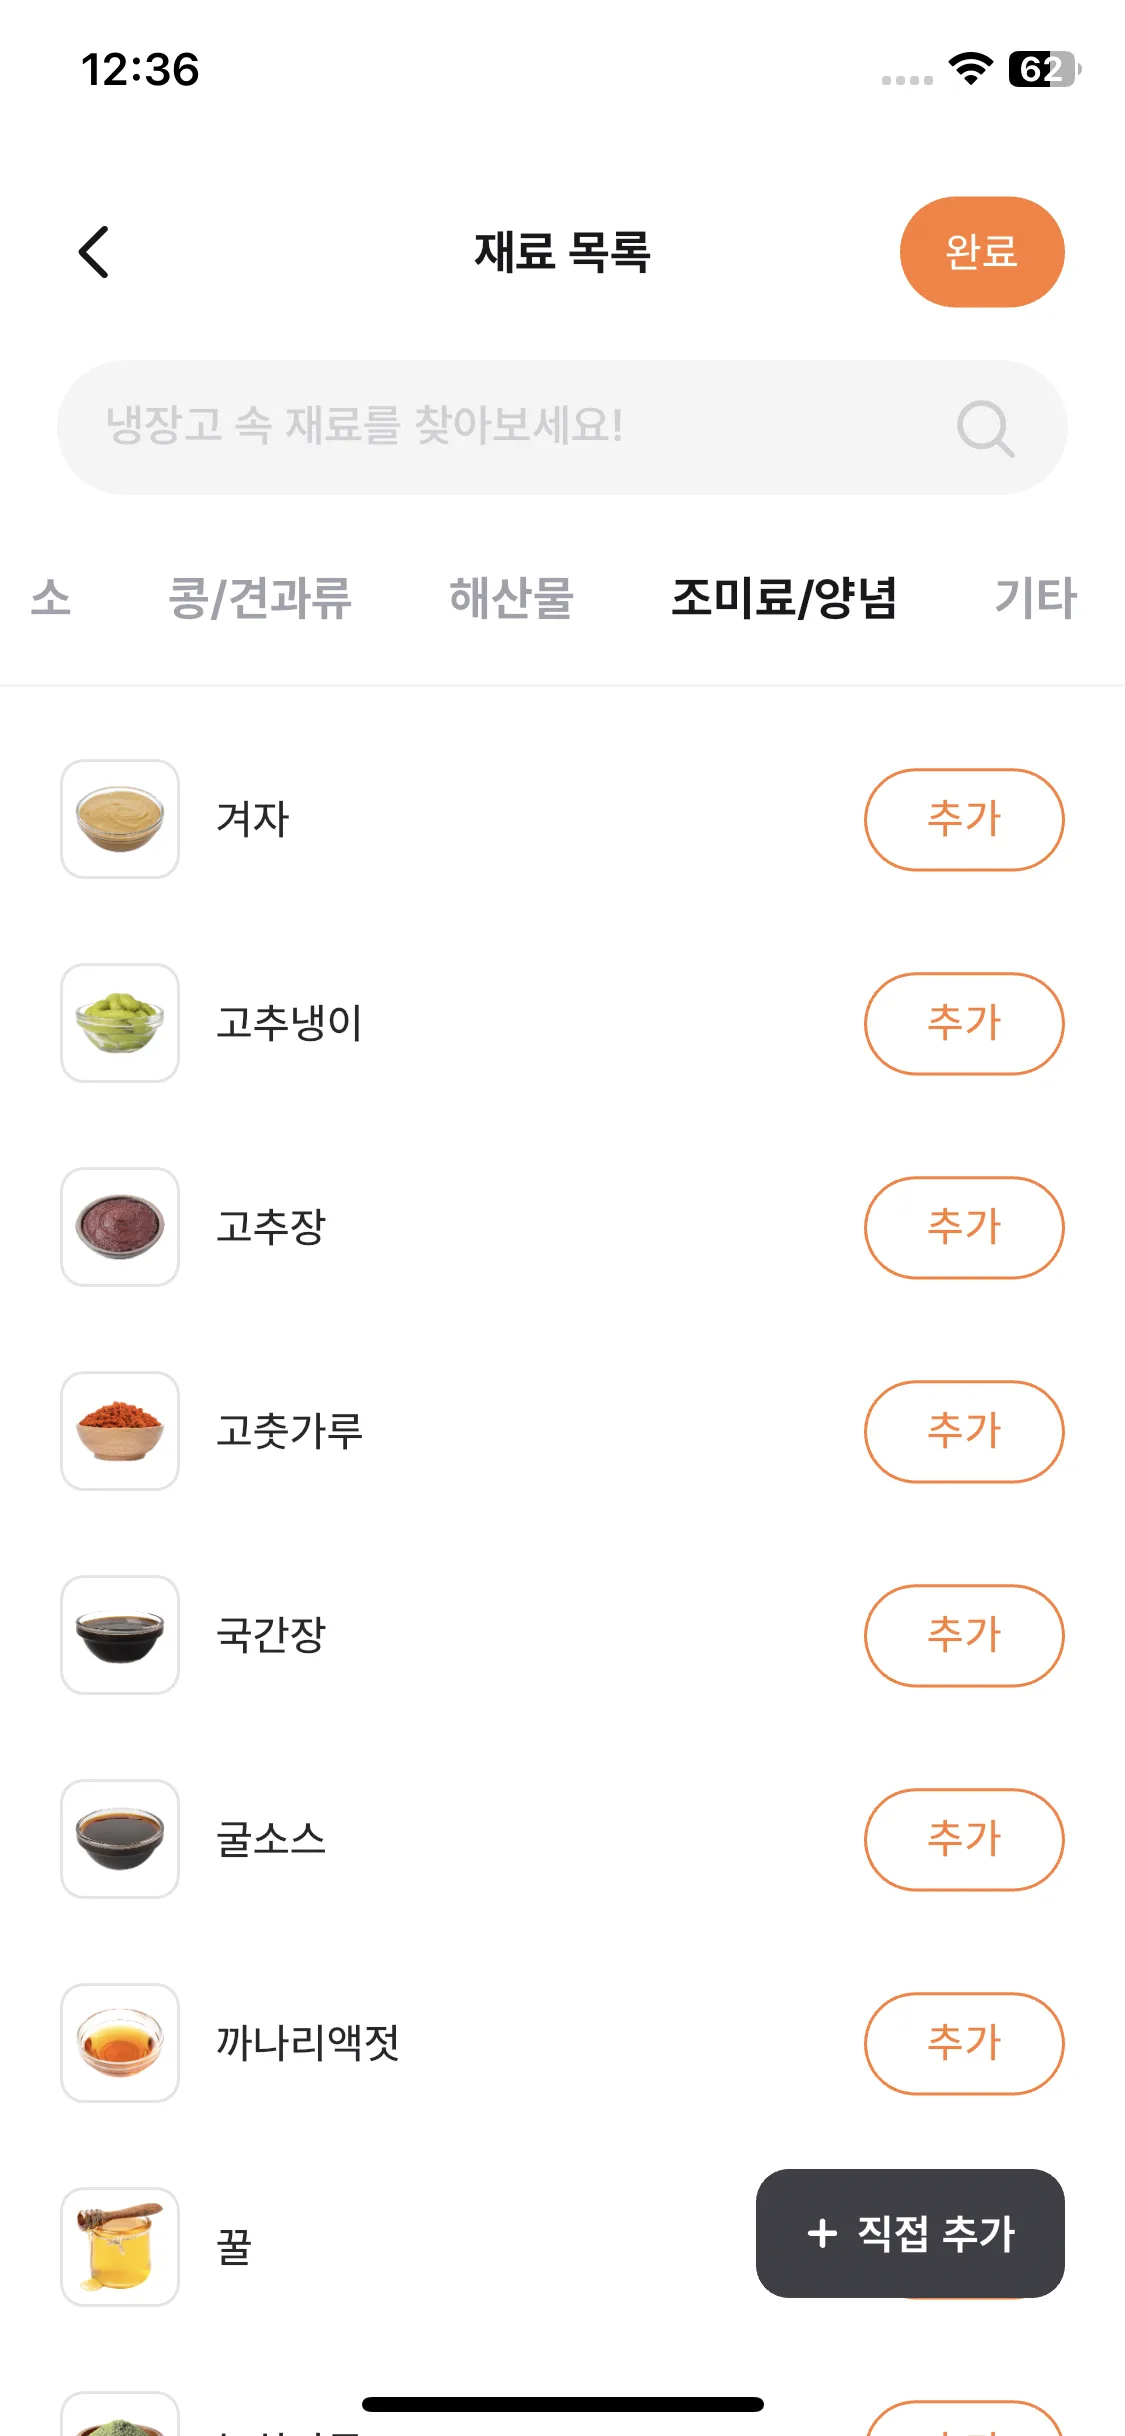Add 굴소스 using the 추가 button
The height and width of the screenshot is (2436, 1125).
(x=964, y=1839)
